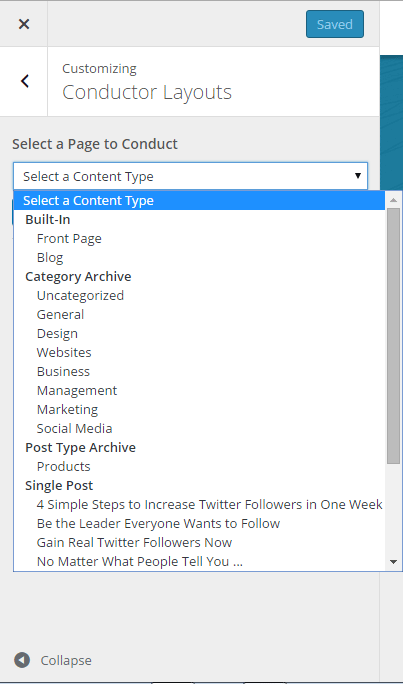The height and width of the screenshot is (684, 403).
Task: Select Be the Leader Everyone Wants to Follow
Action: (158, 523)
